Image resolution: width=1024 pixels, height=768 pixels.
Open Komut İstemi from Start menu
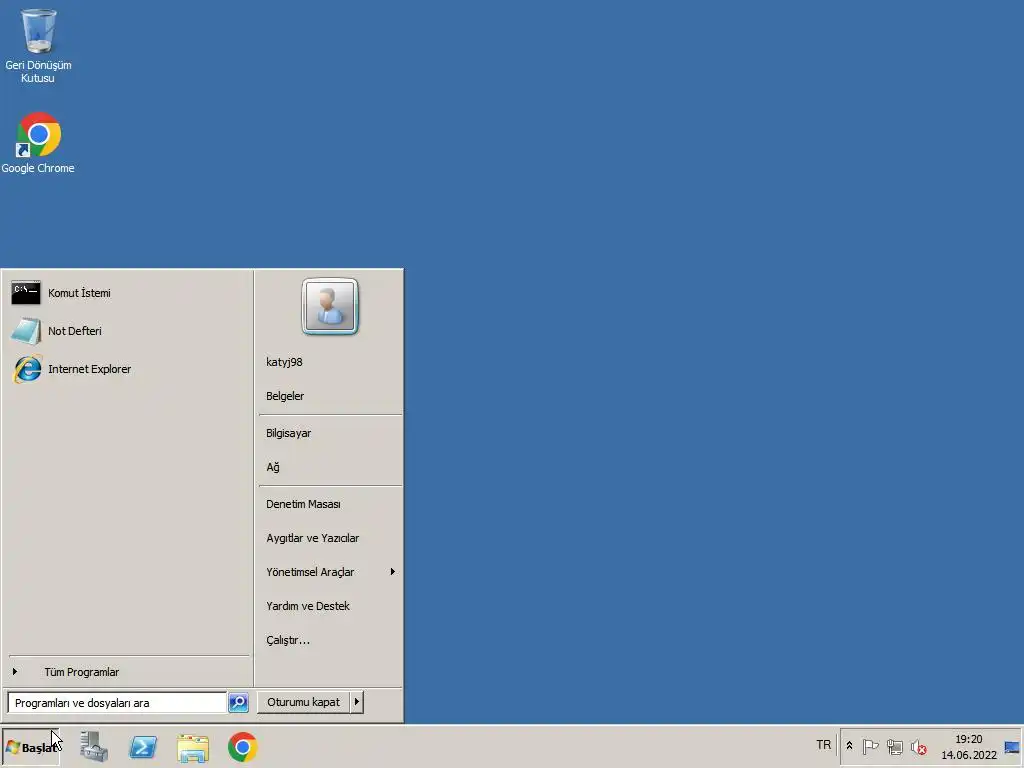(127, 293)
